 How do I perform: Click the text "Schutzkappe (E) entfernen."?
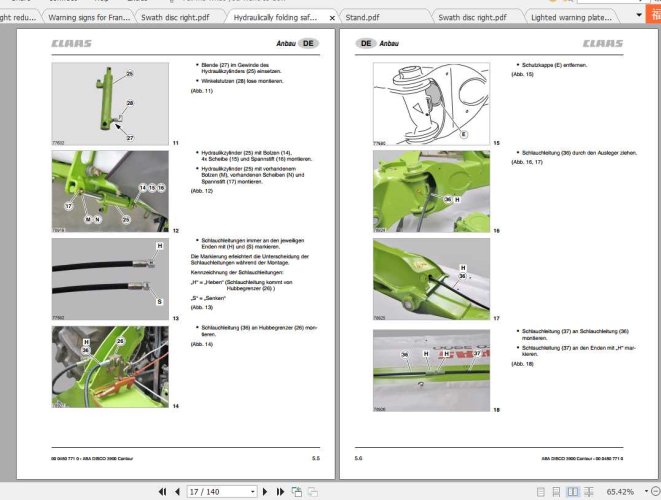pyautogui.click(x=554, y=65)
